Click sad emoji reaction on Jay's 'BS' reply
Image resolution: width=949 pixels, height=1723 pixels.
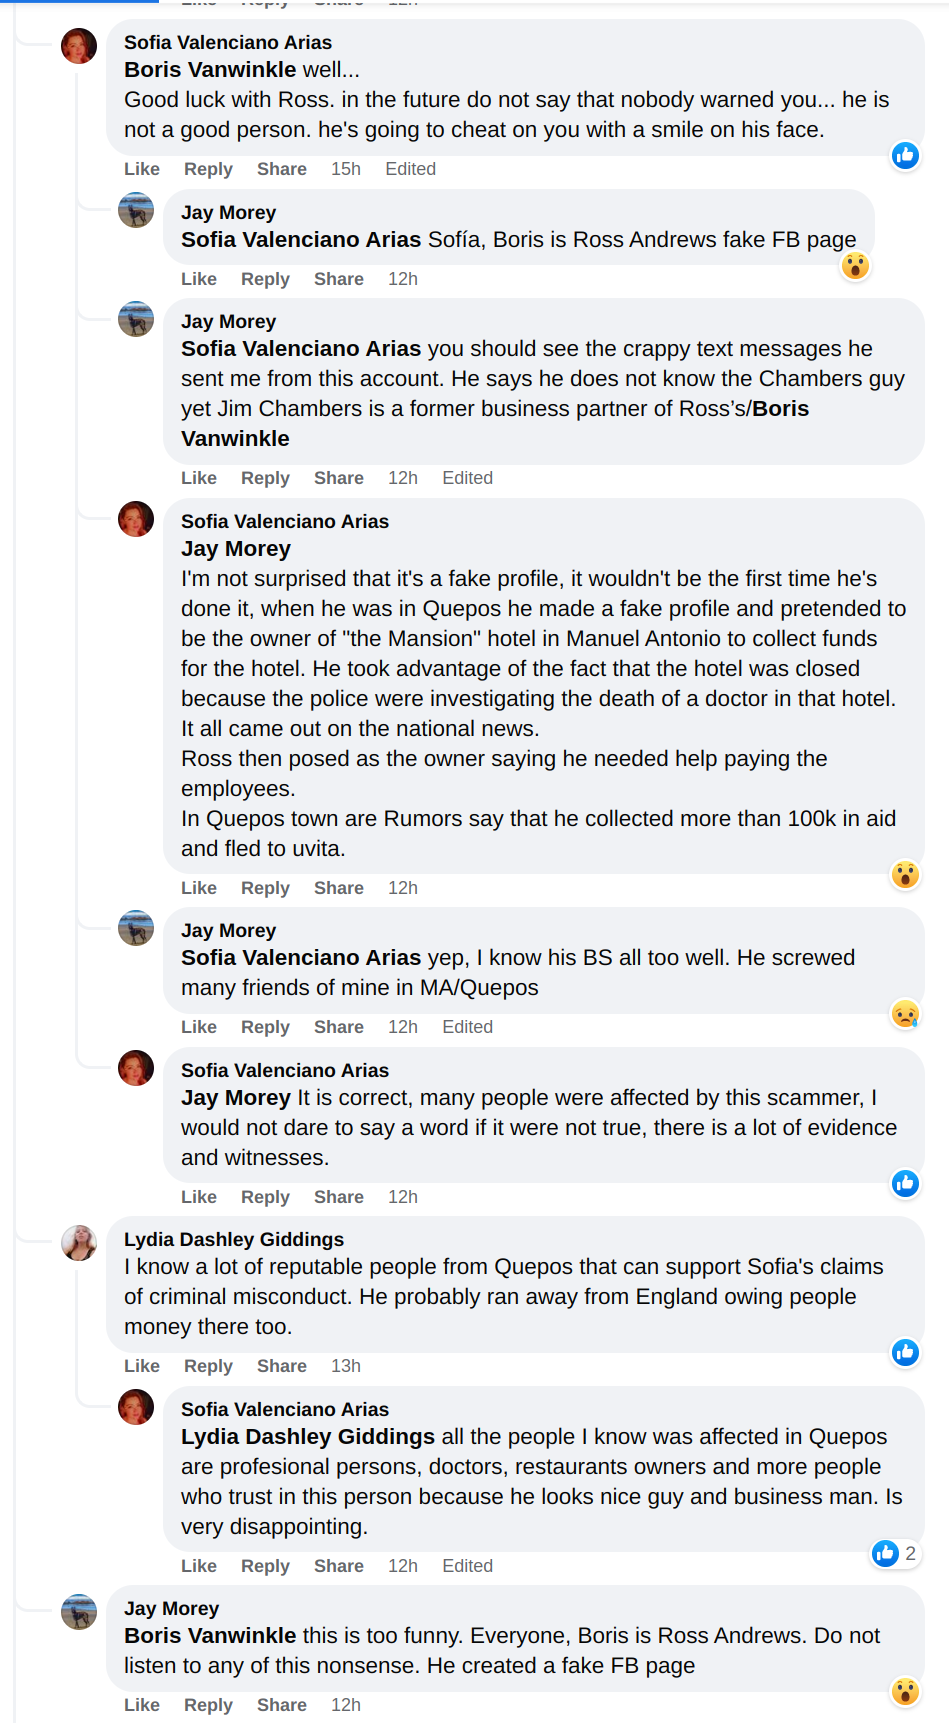(x=905, y=1014)
